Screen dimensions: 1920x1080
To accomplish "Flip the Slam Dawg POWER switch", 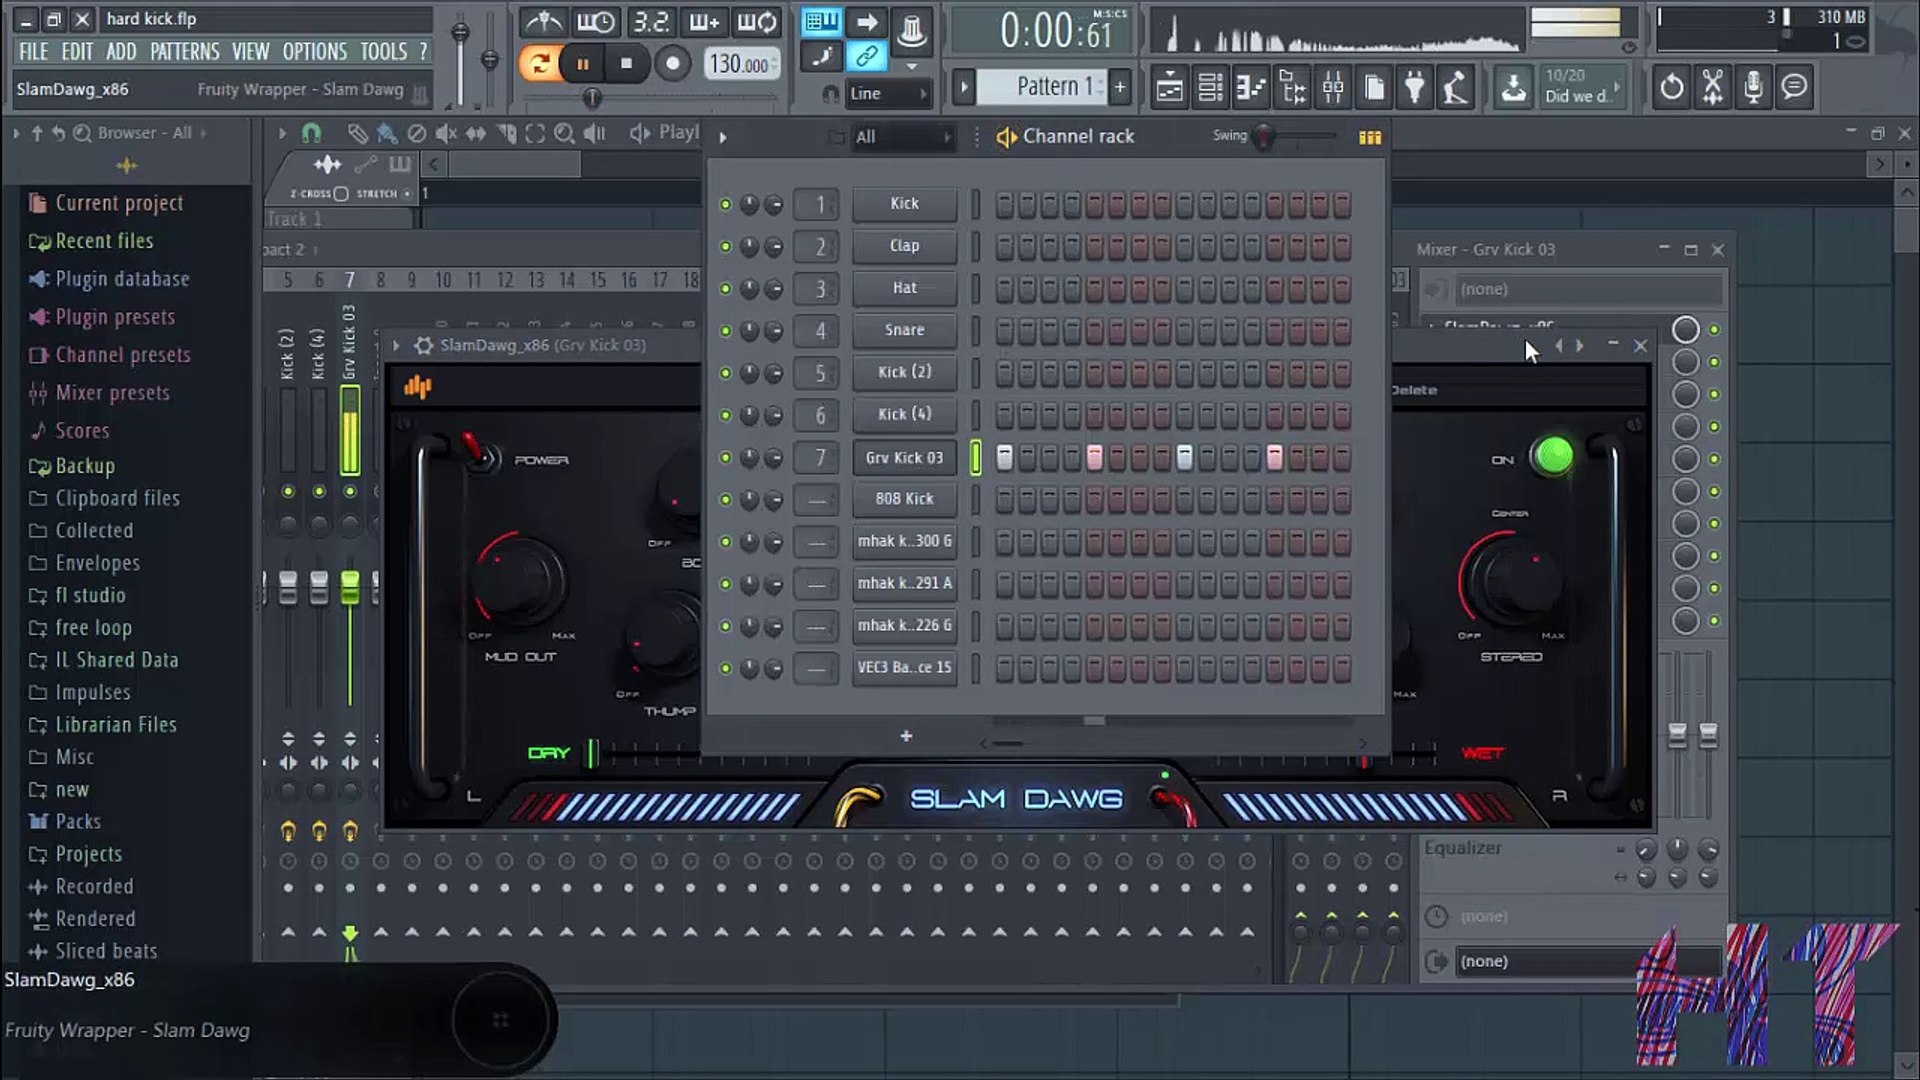I will tap(480, 455).
